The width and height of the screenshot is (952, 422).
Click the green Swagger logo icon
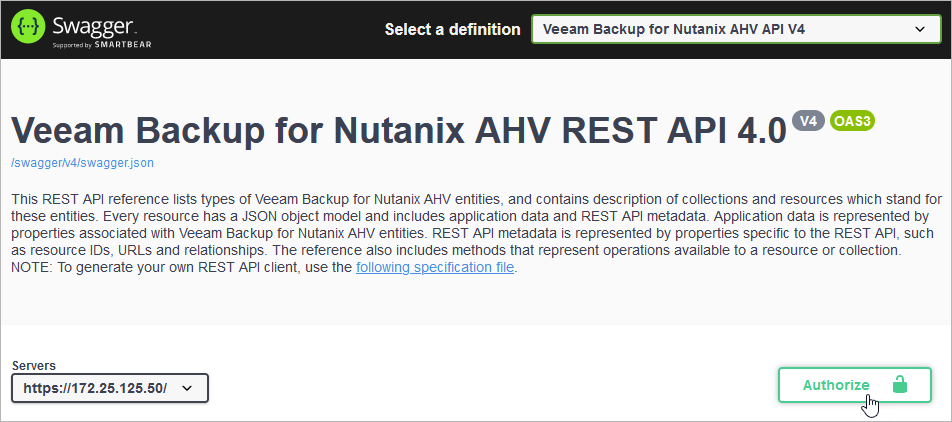tap(27, 29)
